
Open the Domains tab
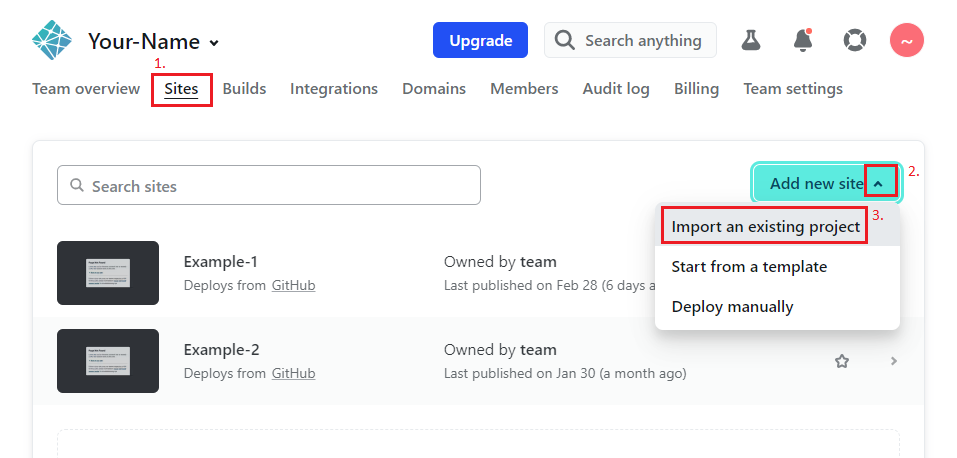tap(434, 89)
